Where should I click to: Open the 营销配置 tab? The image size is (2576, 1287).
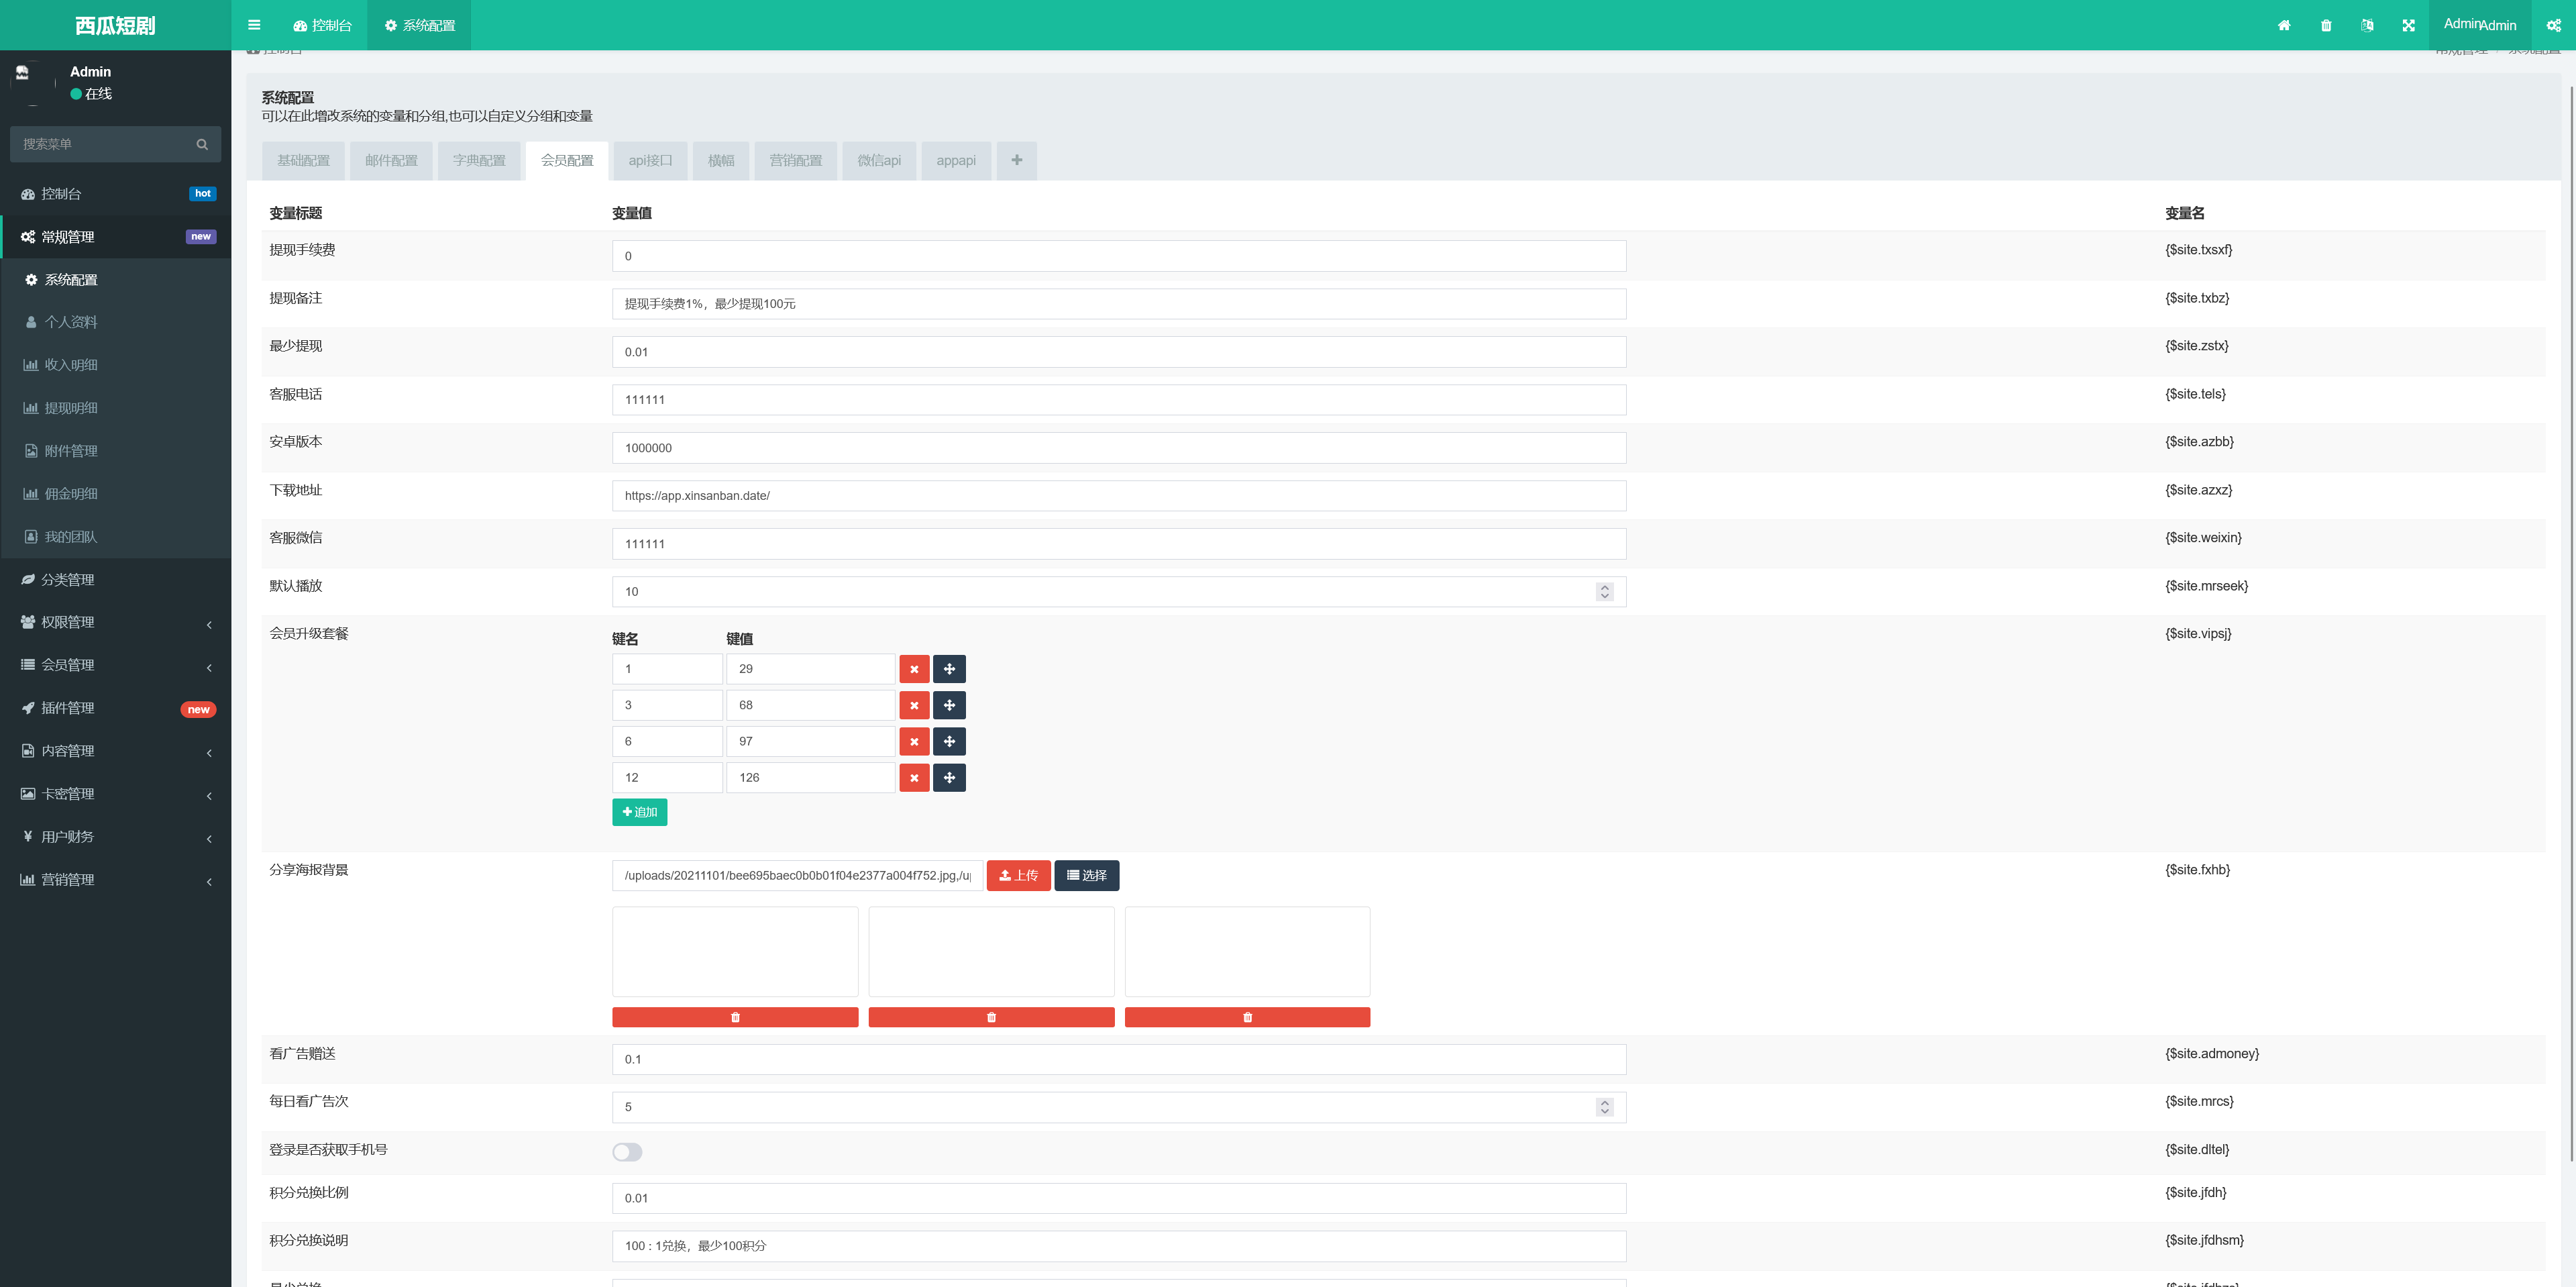click(x=795, y=160)
